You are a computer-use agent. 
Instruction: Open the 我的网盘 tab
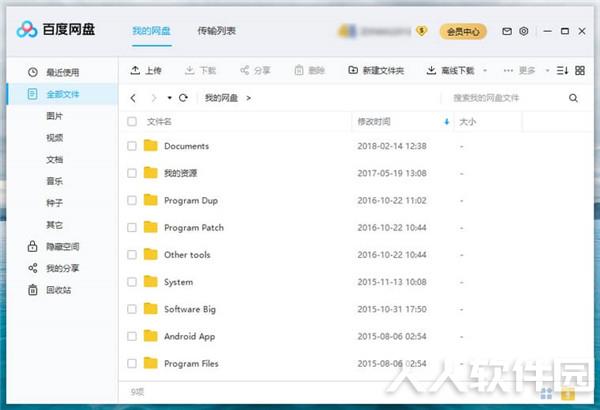(152, 31)
